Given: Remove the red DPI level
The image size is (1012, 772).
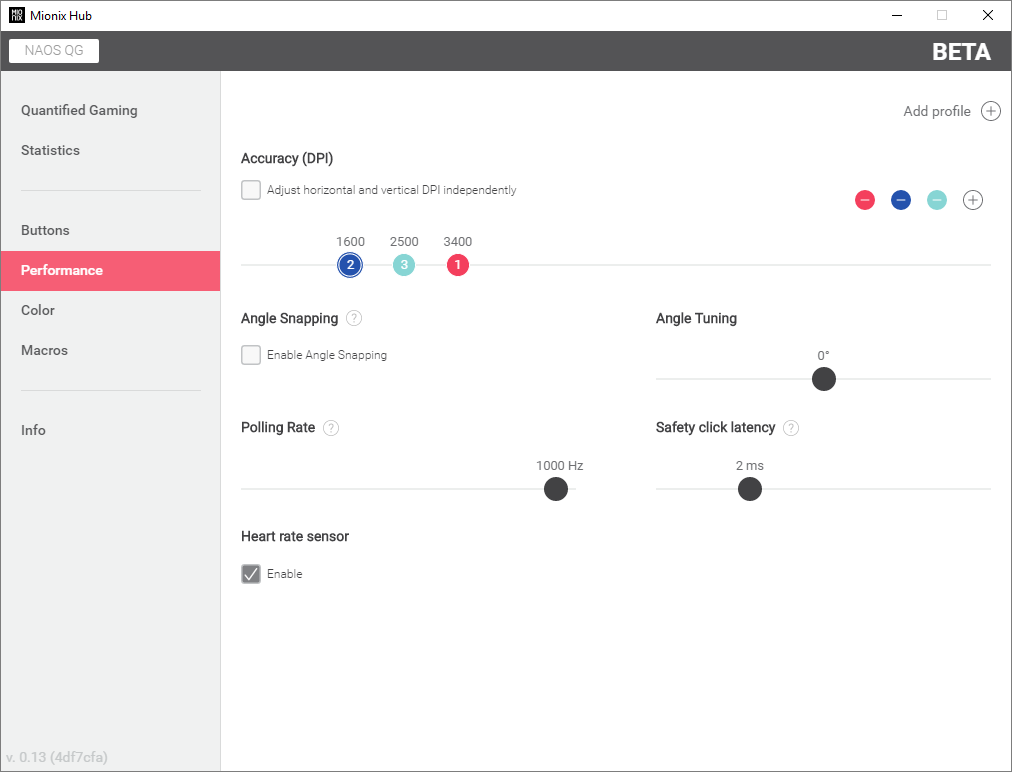Looking at the screenshot, I should click(x=865, y=200).
